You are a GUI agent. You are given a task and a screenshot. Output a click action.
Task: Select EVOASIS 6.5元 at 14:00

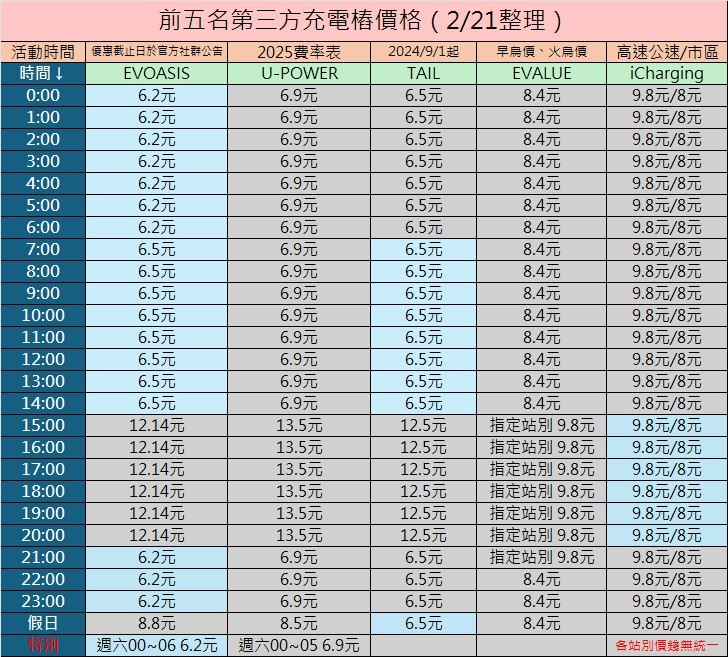pos(156,403)
